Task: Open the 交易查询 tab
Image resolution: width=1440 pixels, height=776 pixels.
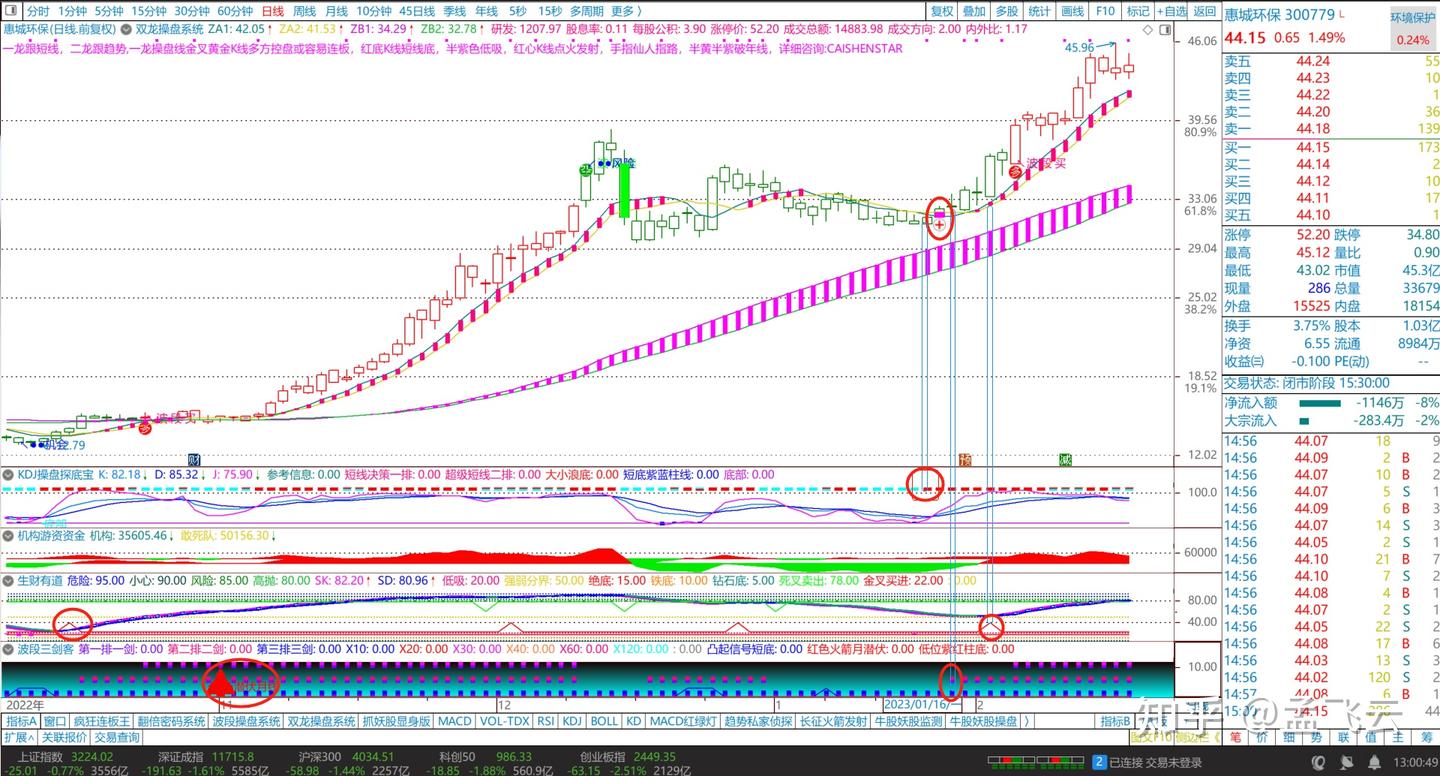Action: point(117,737)
